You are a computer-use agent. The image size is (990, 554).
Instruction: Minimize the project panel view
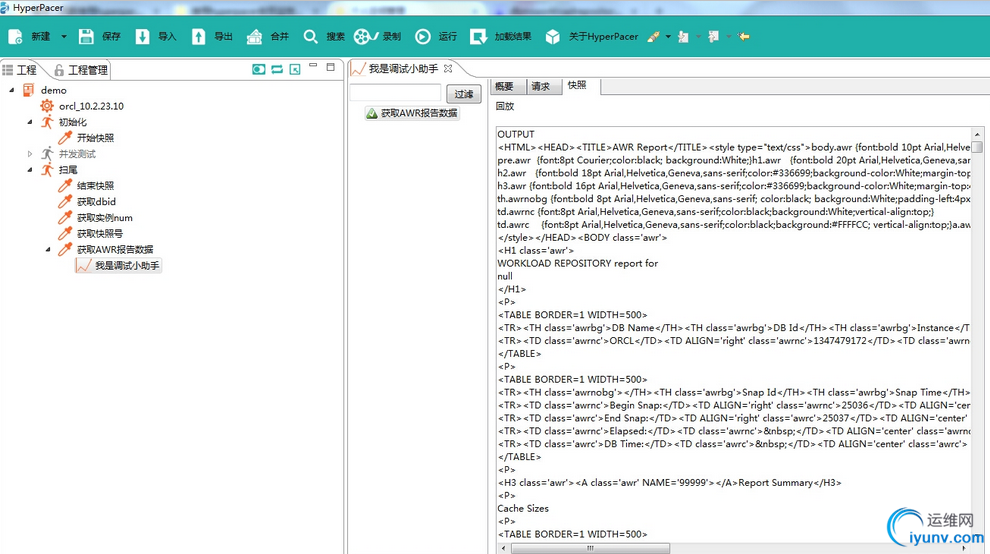[x=313, y=66]
